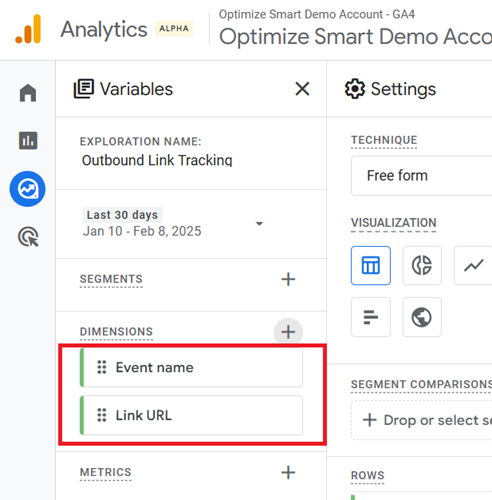The height and width of the screenshot is (500, 492).
Task: Edit the Outbound Link Tracking exploration name
Action: tap(157, 160)
